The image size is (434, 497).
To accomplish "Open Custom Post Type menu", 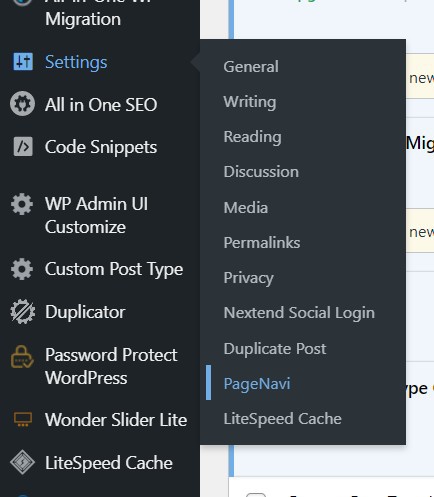I will (114, 269).
